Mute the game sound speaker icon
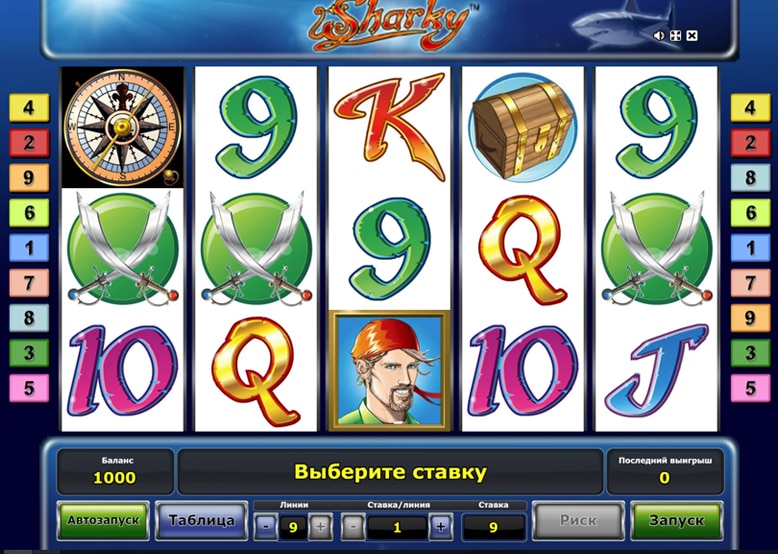This screenshot has height=554, width=778. coord(659,36)
